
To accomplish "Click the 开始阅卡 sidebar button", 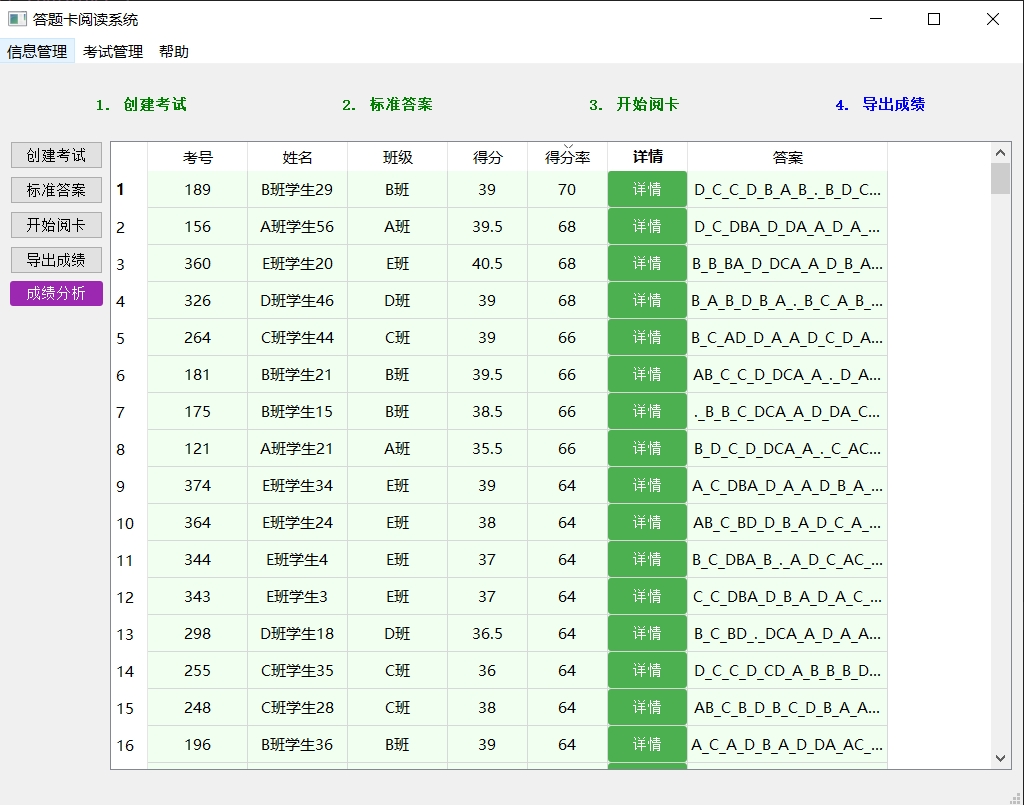I will click(x=55, y=224).
